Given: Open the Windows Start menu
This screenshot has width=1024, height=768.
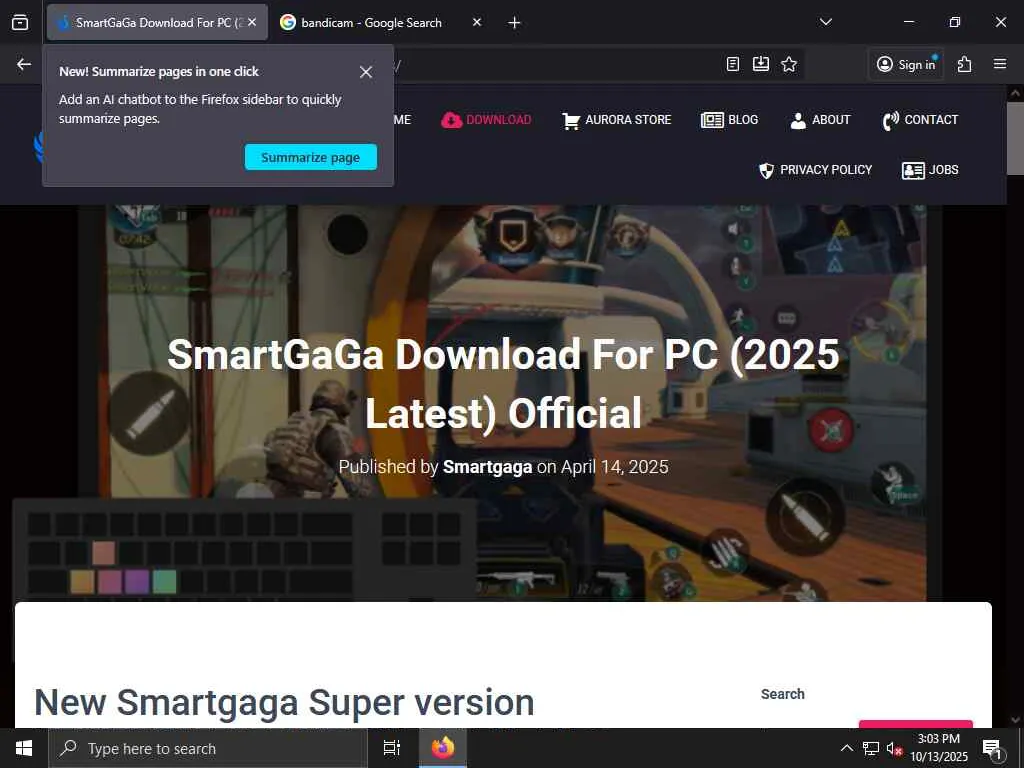Looking at the screenshot, I should click(24, 748).
